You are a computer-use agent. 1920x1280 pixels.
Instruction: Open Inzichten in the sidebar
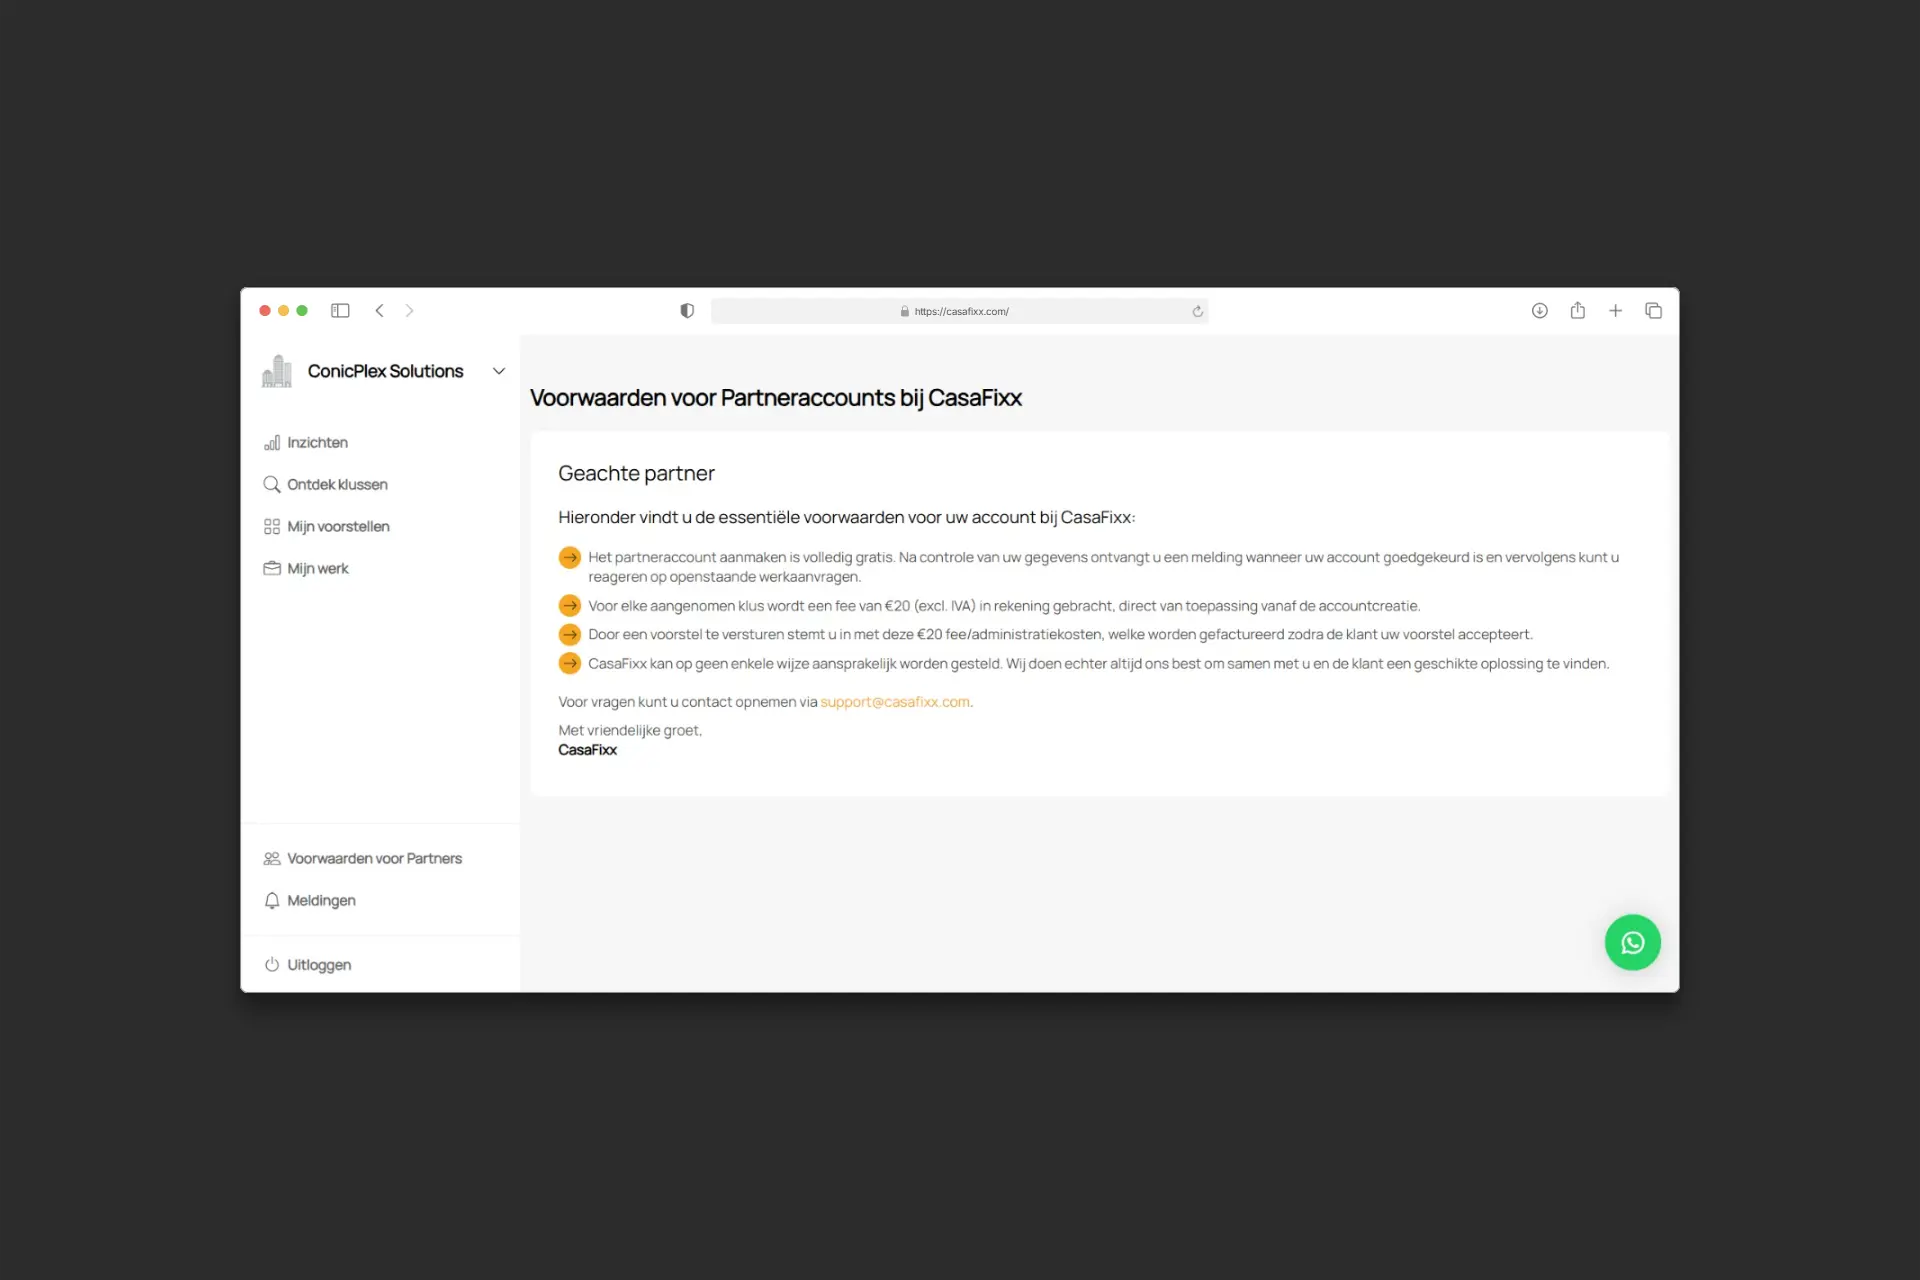pyautogui.click(x=317, y=442)
